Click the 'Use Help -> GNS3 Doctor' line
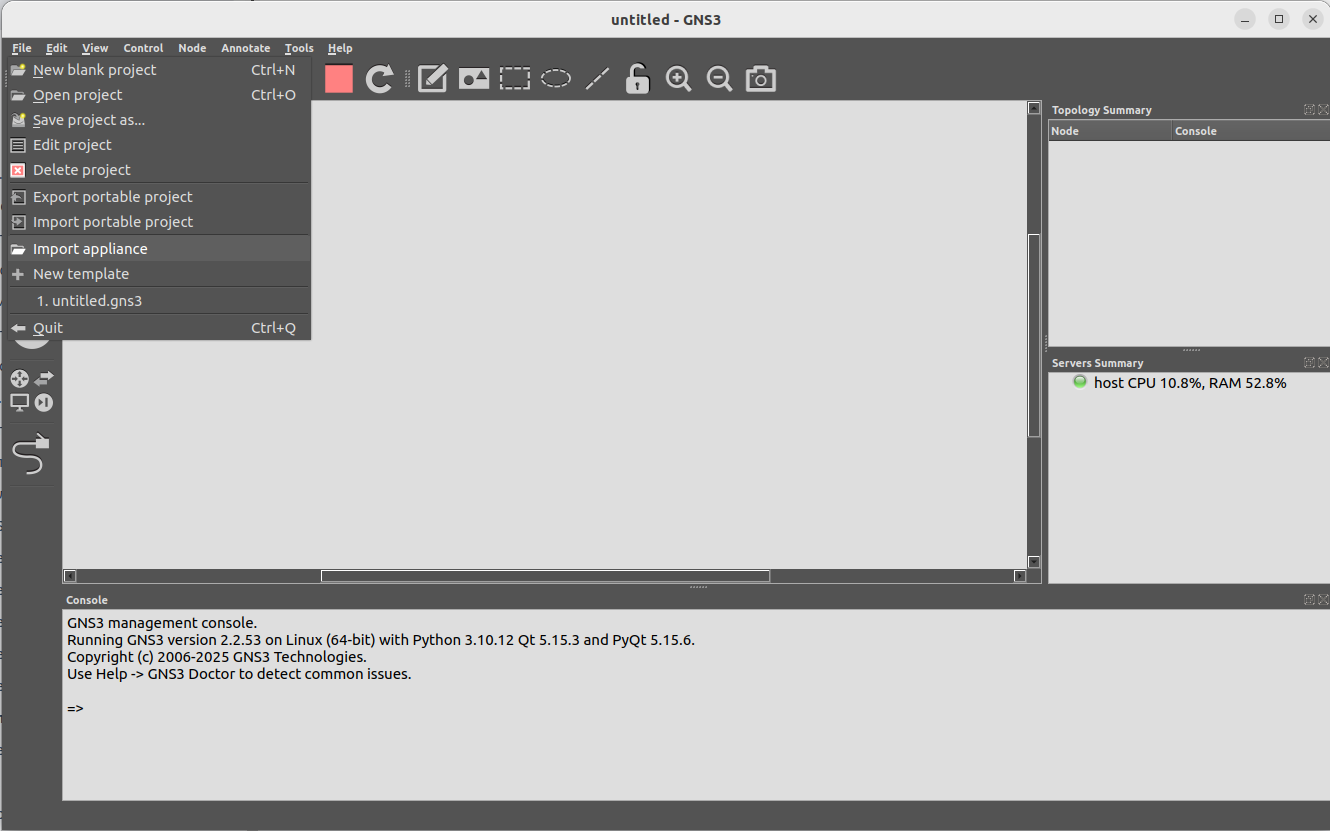 point(239,674)
